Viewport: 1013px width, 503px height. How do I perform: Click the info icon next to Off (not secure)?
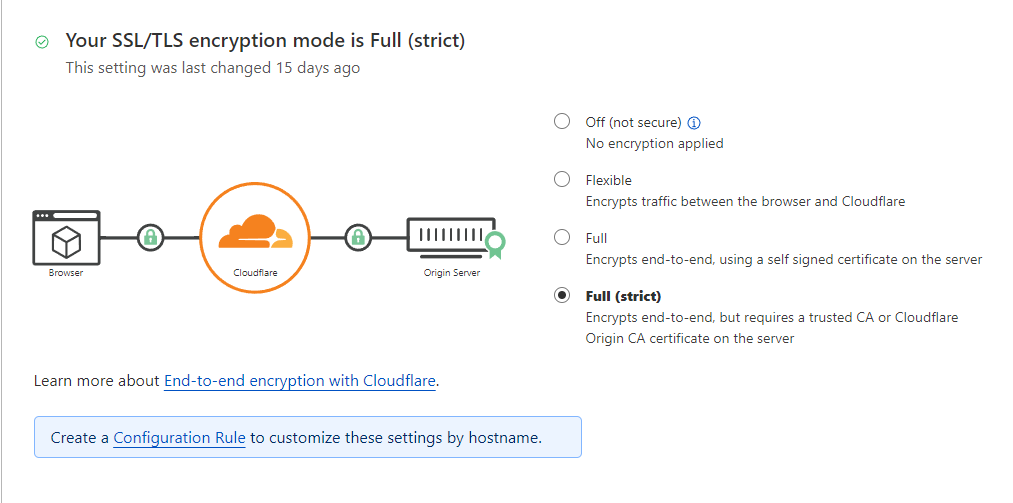pos(695,123)
